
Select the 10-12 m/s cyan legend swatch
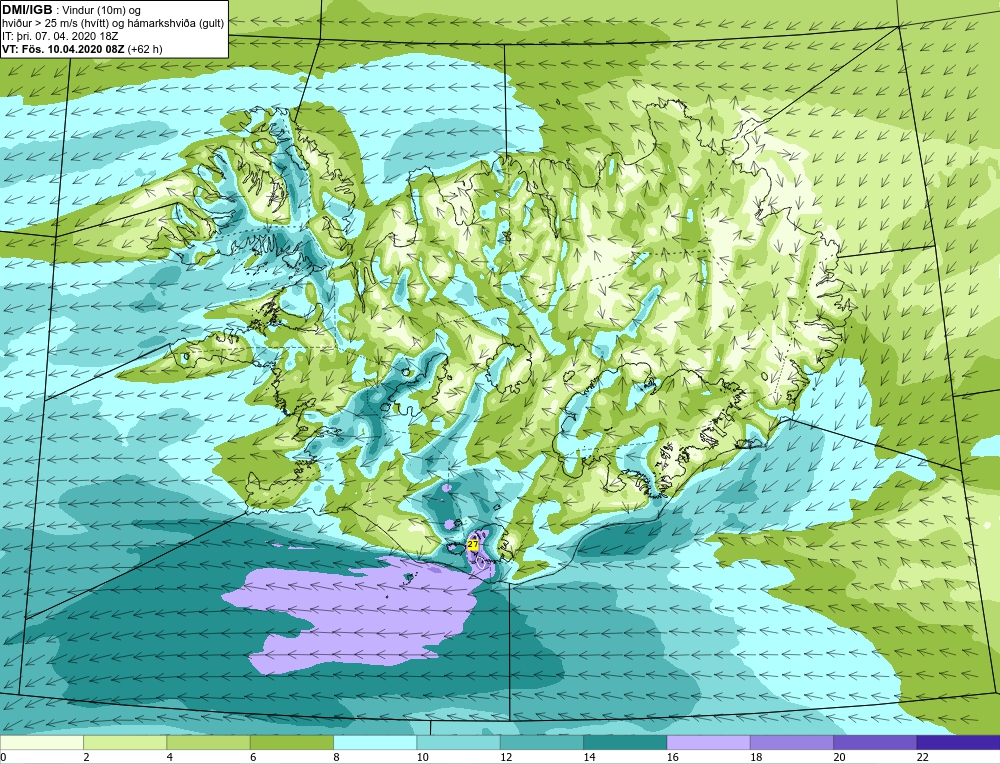pyautogui.click(x=459, y=742)
